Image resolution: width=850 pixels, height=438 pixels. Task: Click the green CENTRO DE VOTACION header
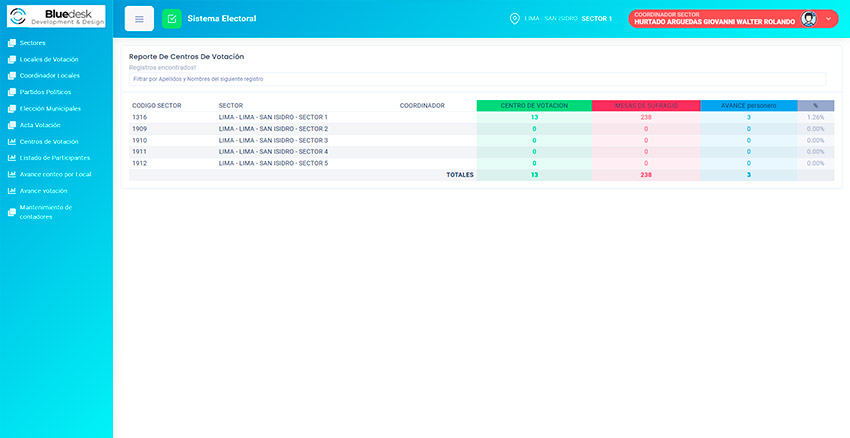pyautogui.click(x=534, y=105)
